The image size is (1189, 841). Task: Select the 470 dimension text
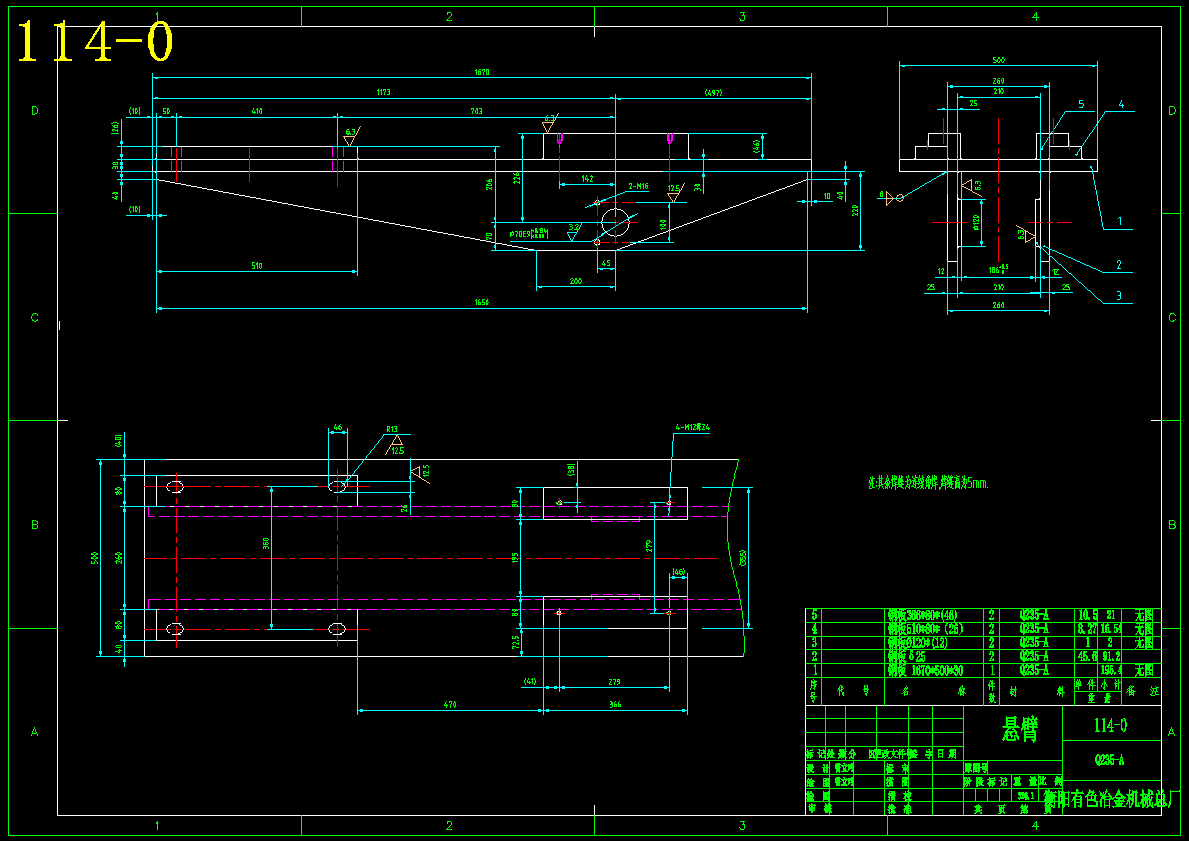(x=450, y=704)
